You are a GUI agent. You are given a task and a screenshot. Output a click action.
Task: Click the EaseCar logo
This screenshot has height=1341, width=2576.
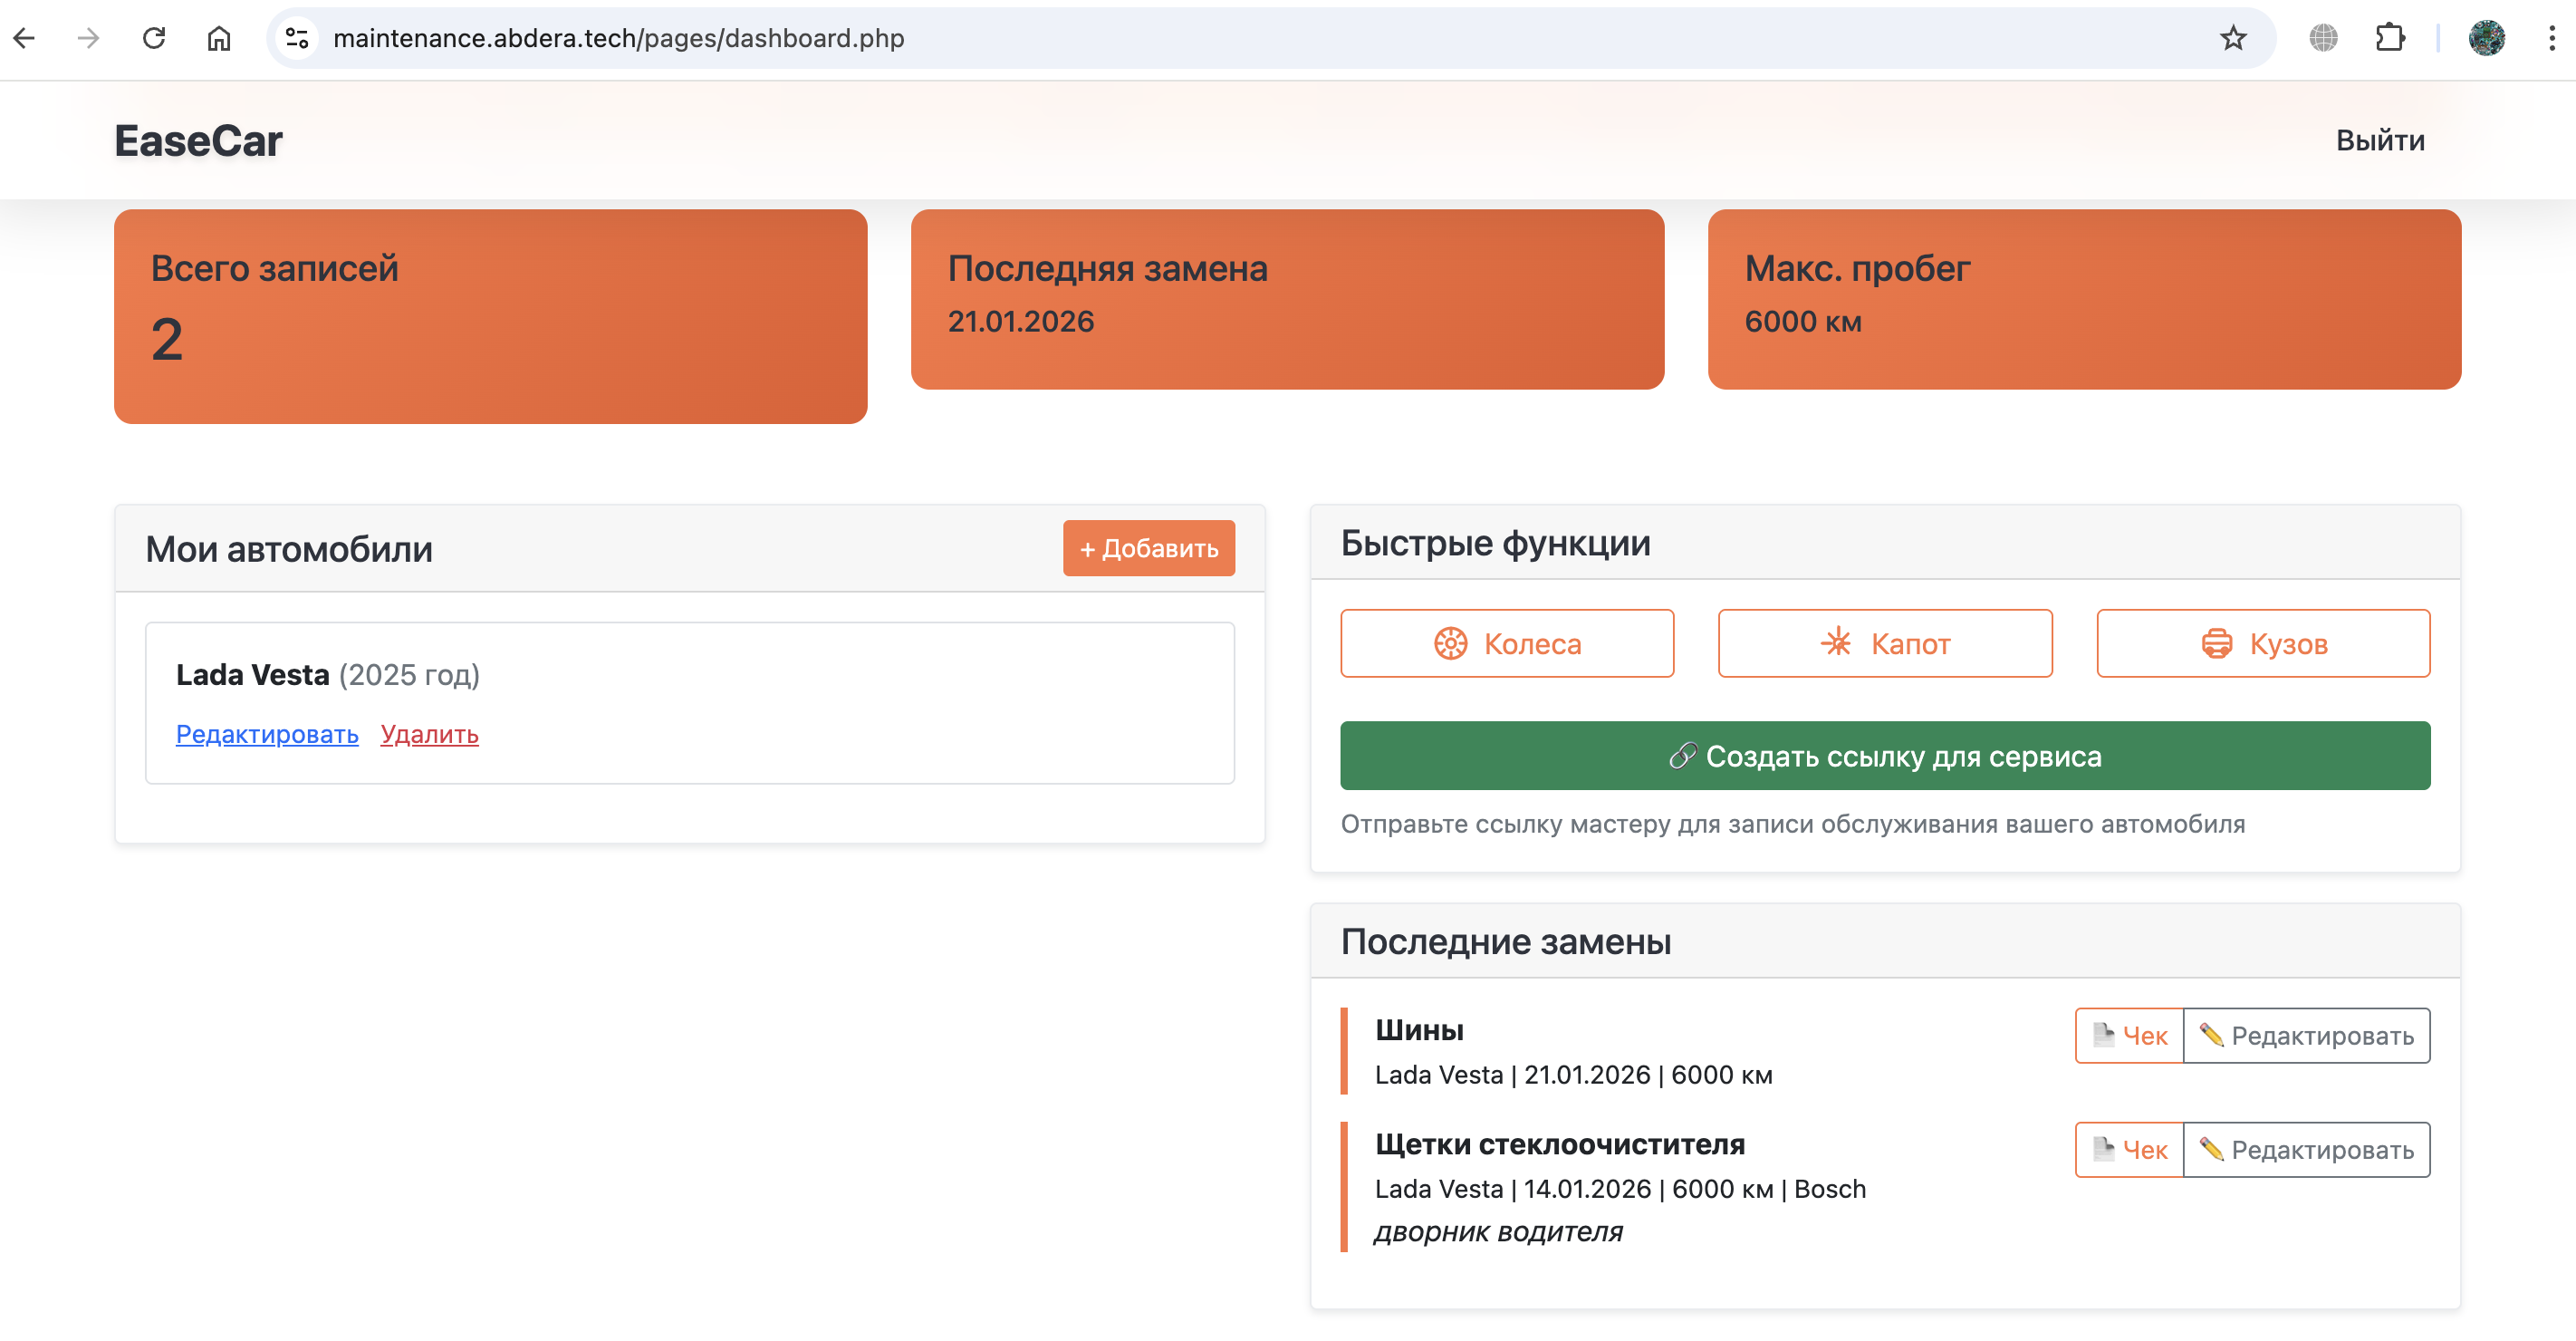pos(198,140)
